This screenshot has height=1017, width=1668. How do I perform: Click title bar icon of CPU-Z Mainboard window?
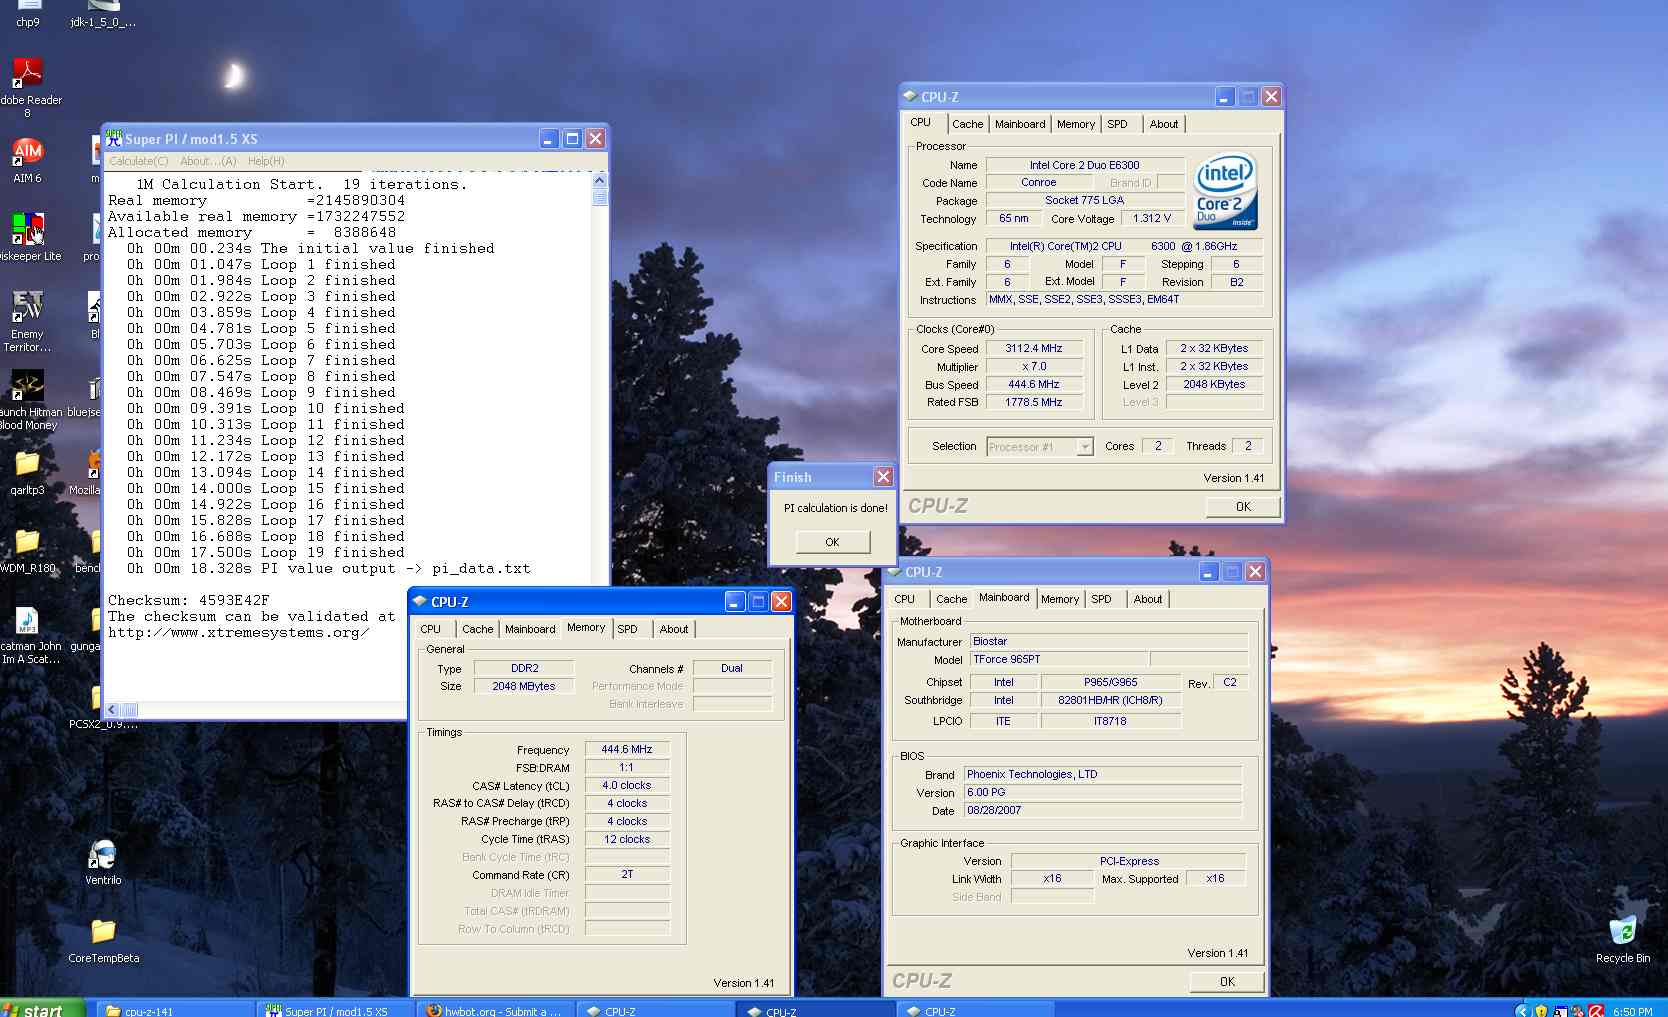[x=894, y=571]
